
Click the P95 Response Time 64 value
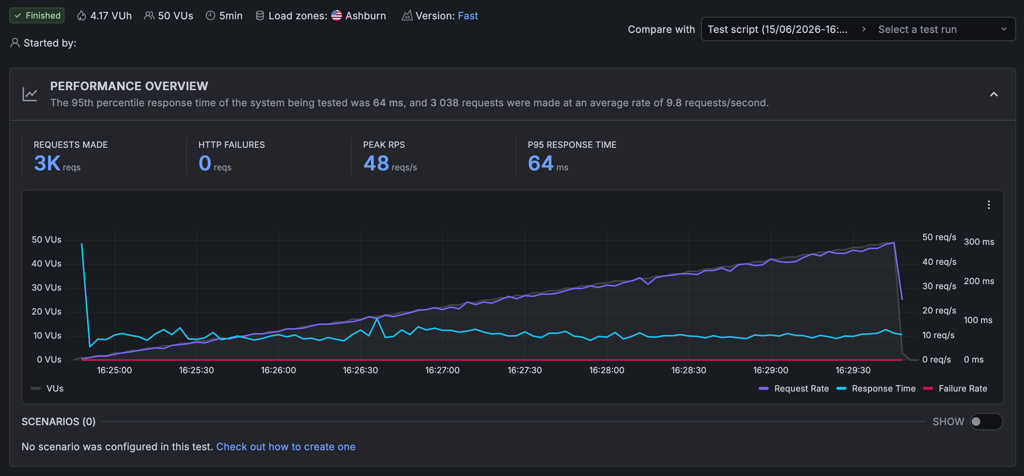(541, 163)
